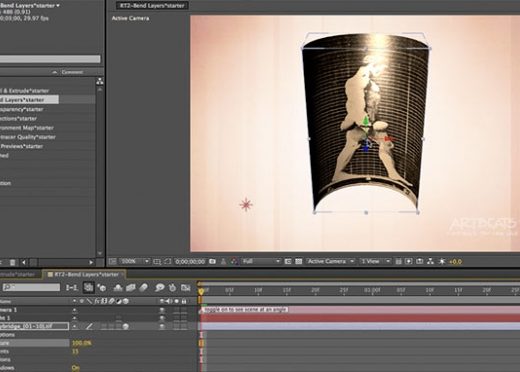Click the audio column header icon
520x372 pixels.
pyautogui.click(x=169, y=301)
